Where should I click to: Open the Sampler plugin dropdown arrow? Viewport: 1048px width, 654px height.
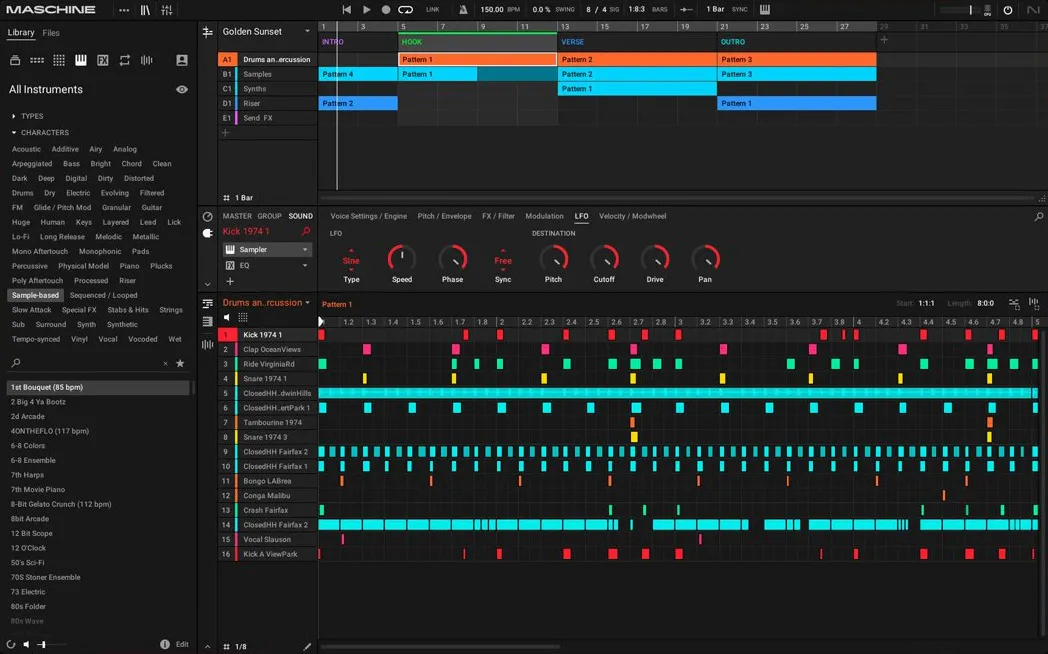[305, 250]
